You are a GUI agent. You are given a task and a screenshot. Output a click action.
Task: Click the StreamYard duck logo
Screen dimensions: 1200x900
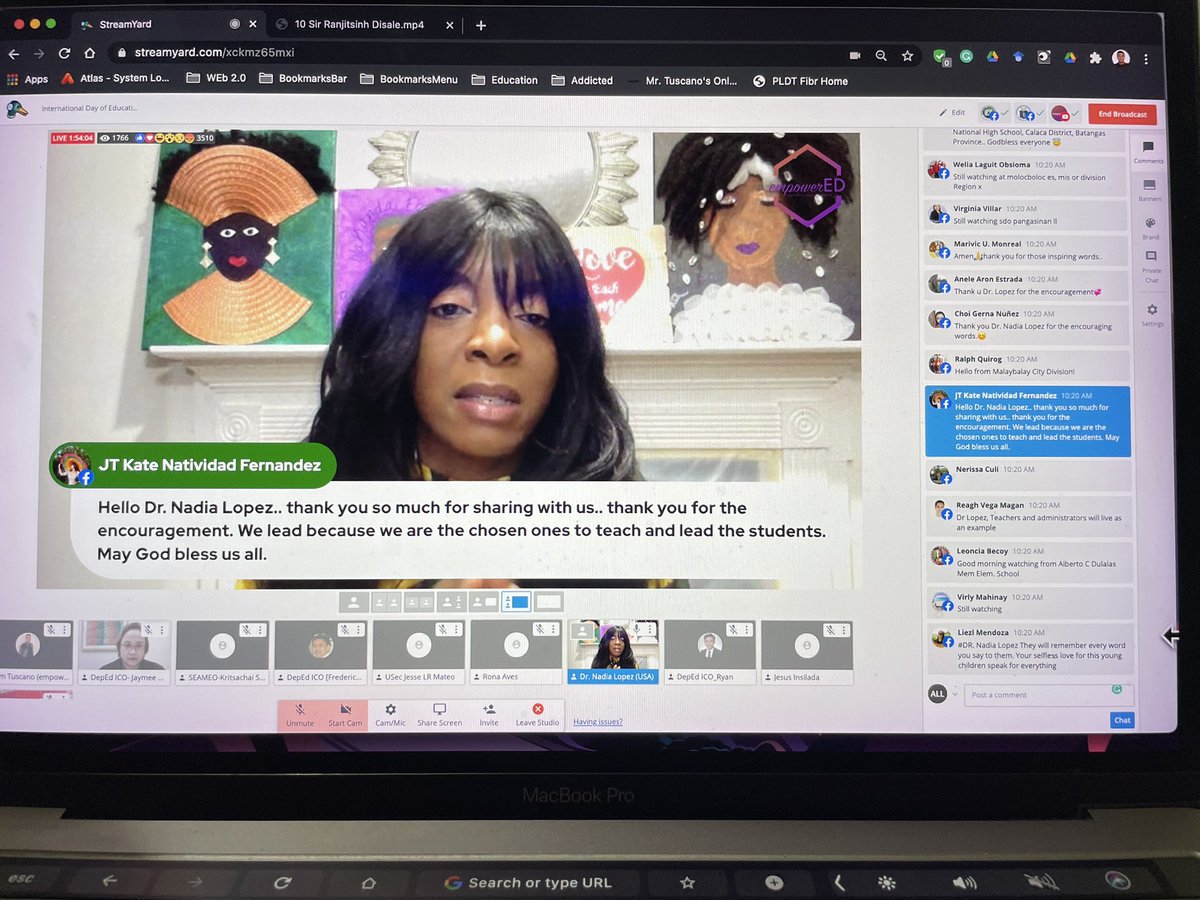[x=17, y=109]
